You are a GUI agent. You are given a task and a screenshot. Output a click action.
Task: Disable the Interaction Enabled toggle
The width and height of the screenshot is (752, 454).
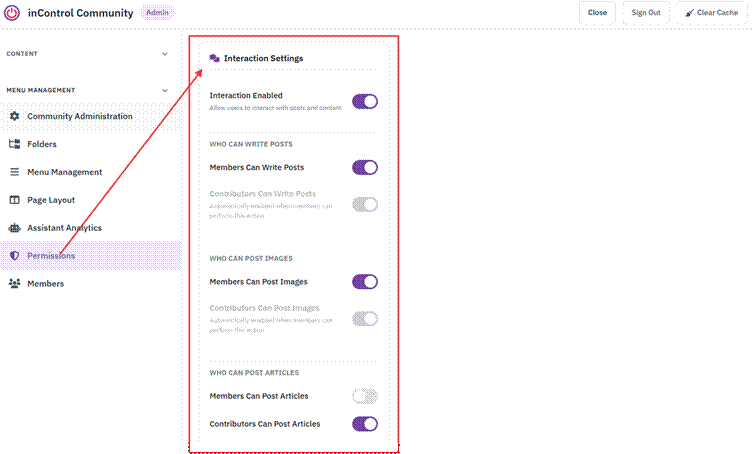point(365,102)
